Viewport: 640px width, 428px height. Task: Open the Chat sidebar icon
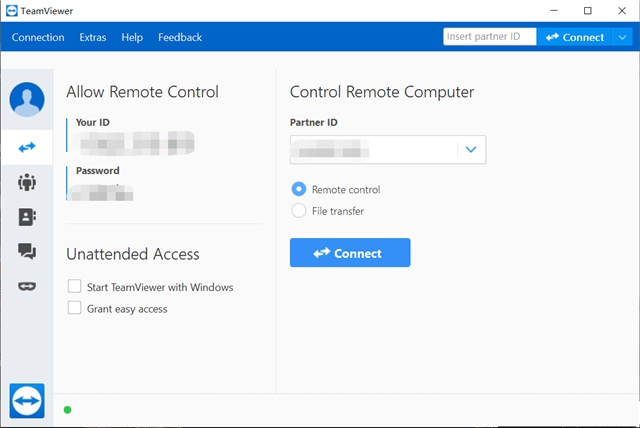pos(27,251)
